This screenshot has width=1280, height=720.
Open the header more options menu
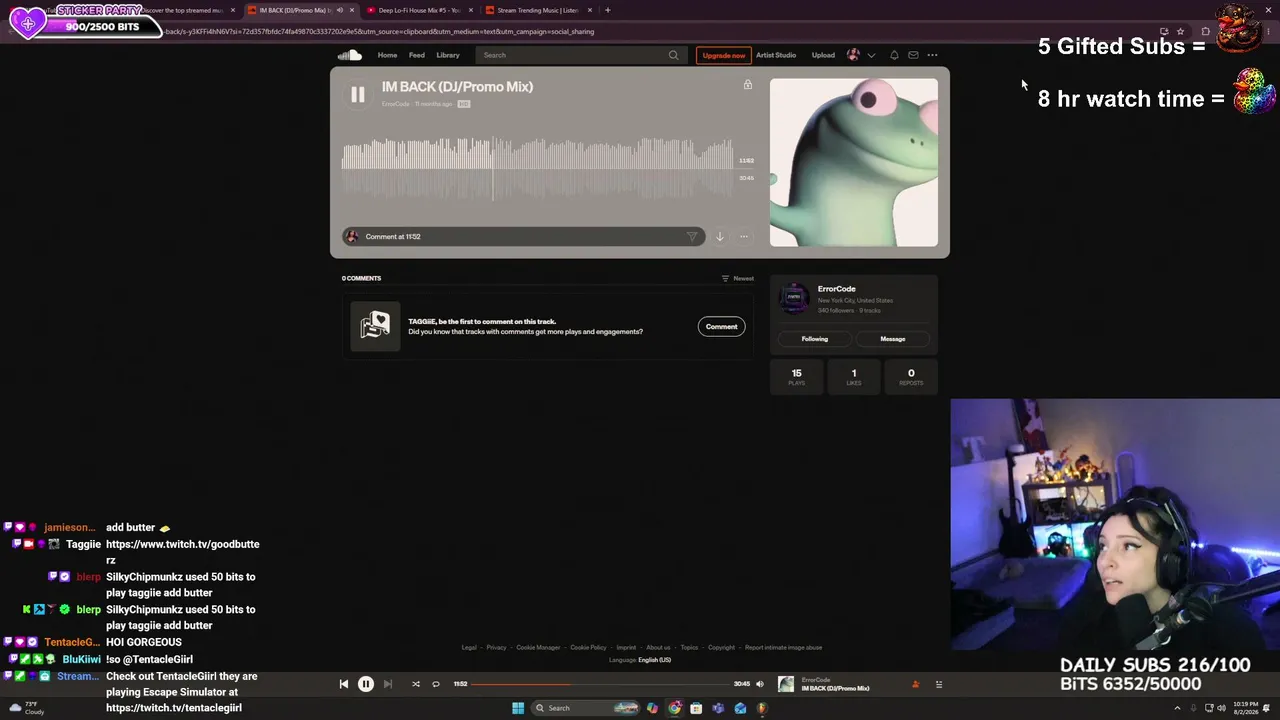pos(932,55)
